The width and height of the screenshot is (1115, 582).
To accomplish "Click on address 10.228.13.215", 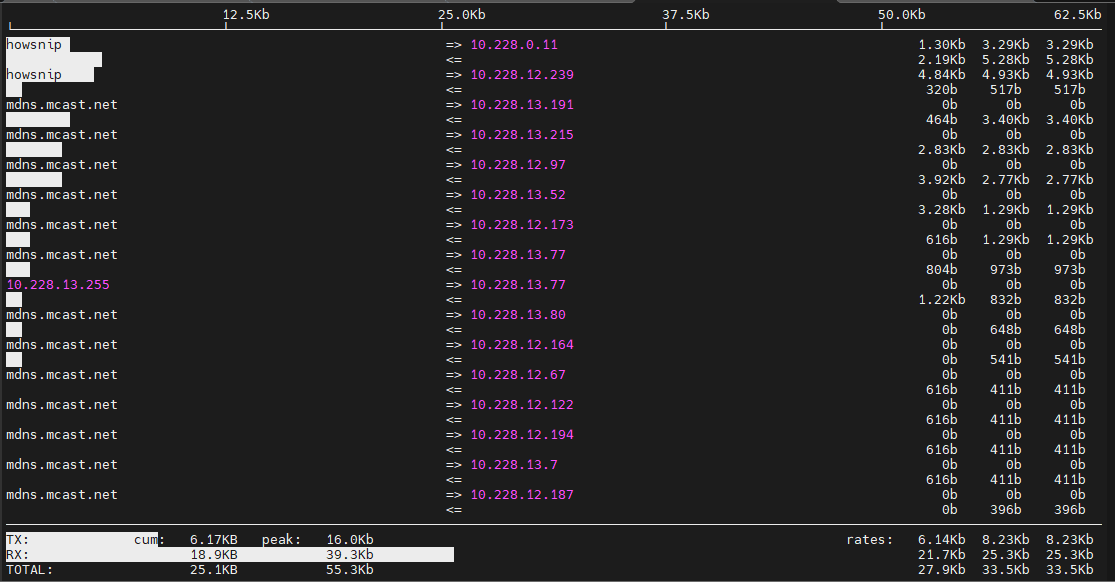I will click(x=522, y=134).
